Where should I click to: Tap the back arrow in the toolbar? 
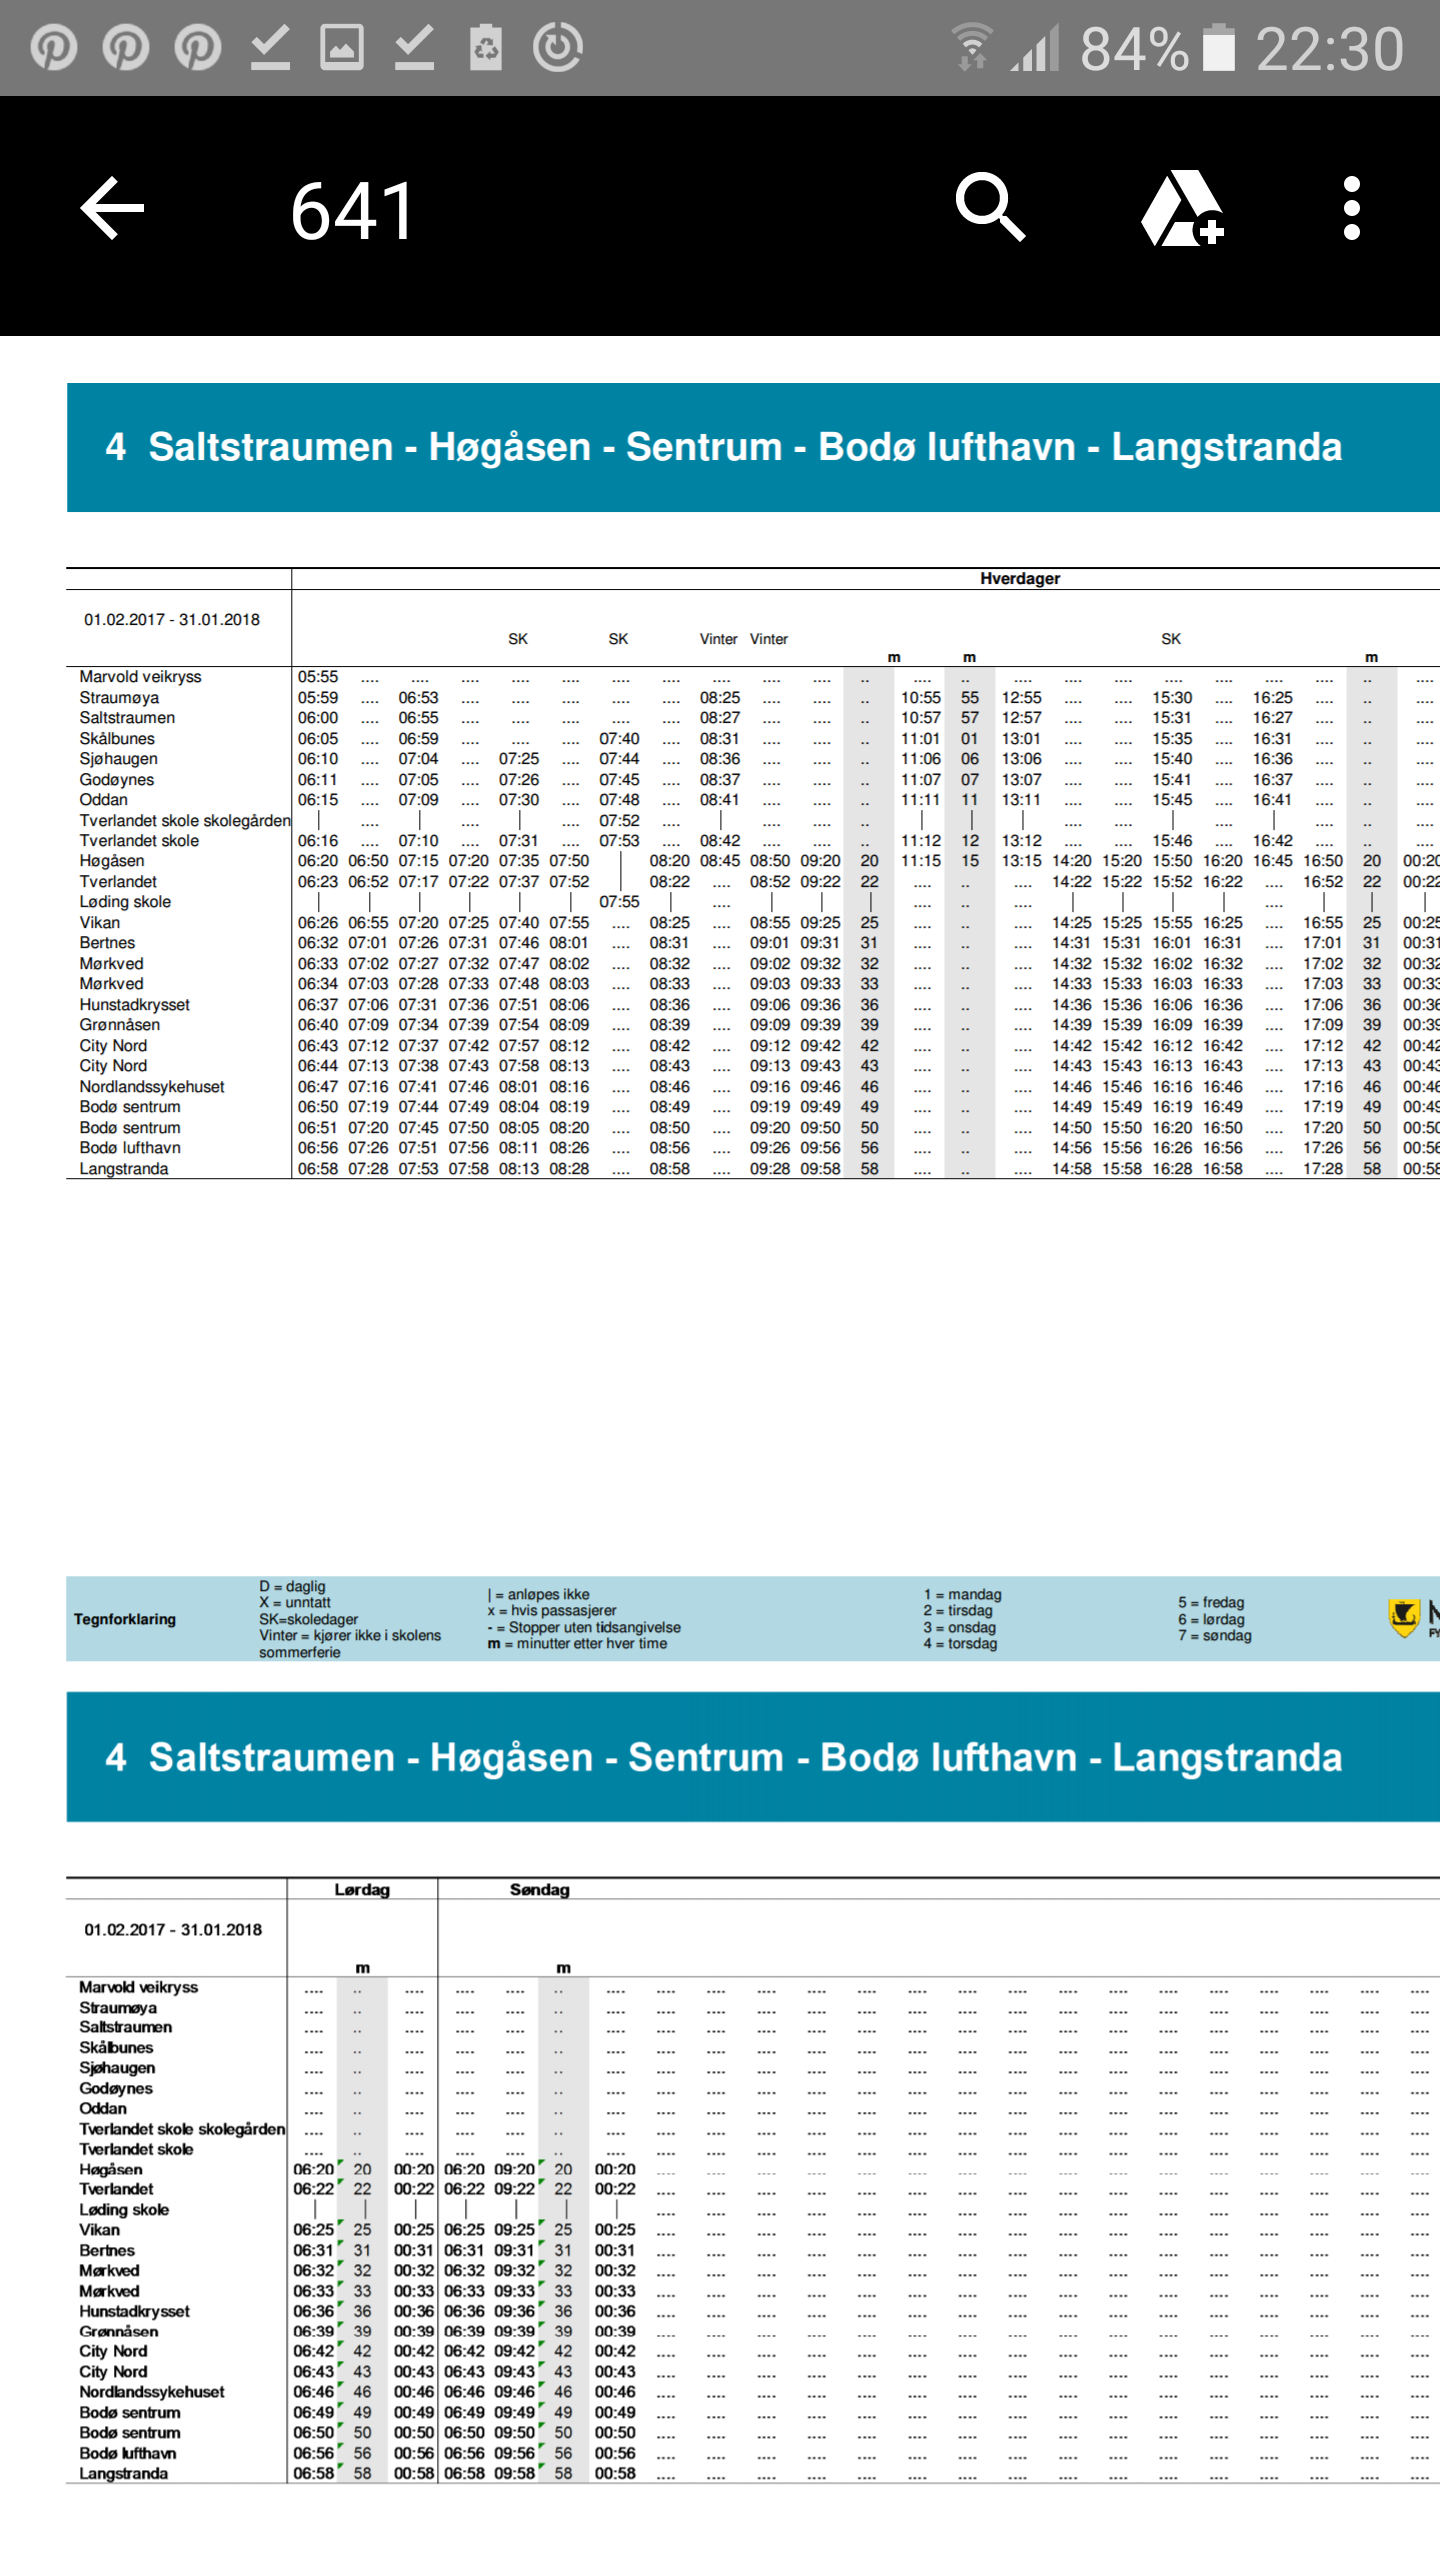112,209
